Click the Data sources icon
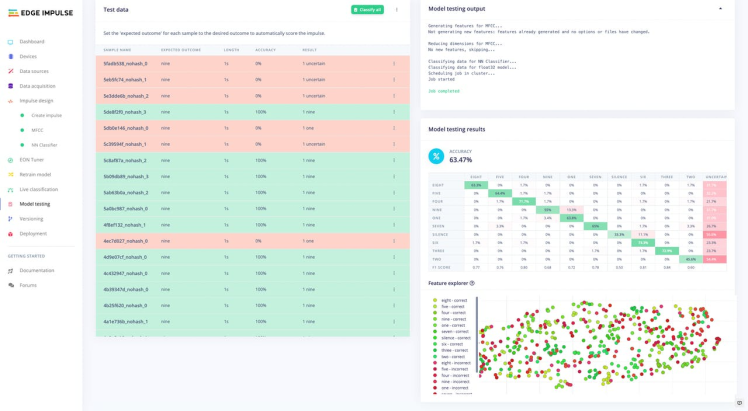The height and width of the screenshot is (411, 748). coord(11,71)
